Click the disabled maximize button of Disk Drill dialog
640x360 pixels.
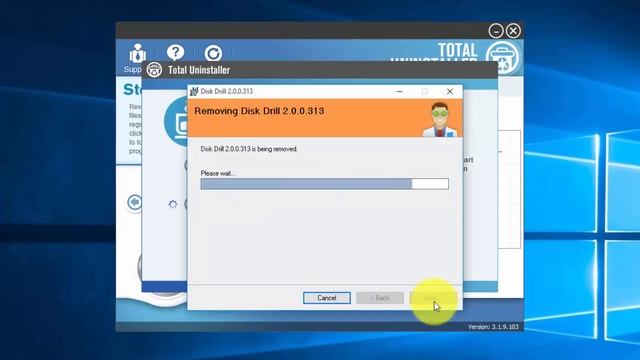424,91
